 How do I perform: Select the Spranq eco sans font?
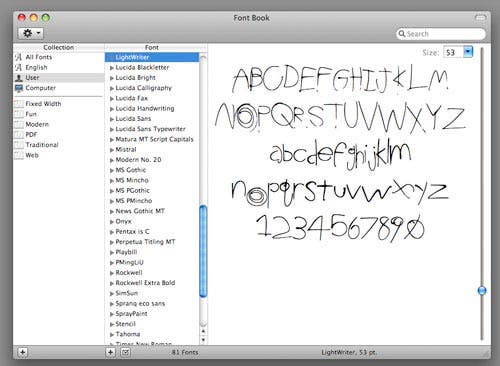[140, 304]
